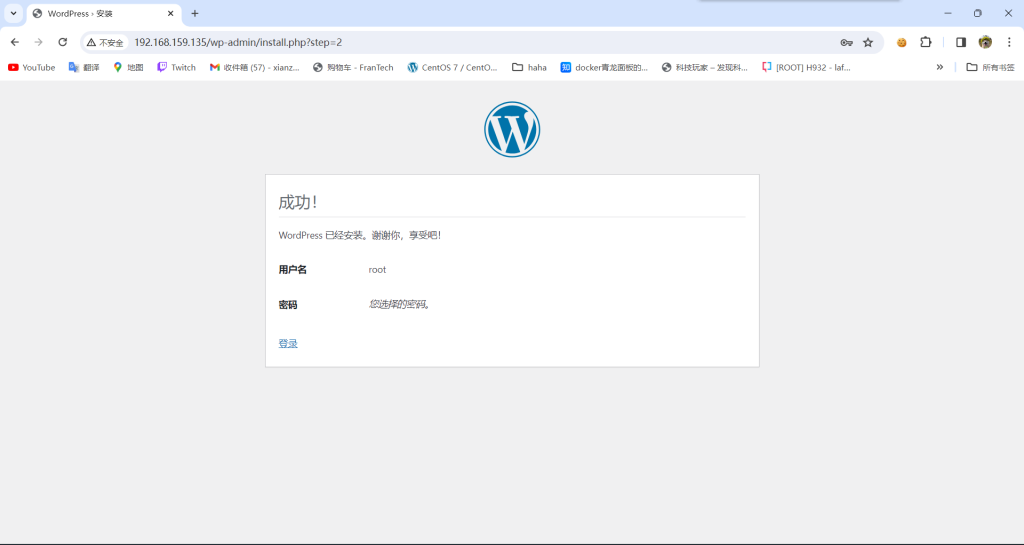Image resolution: width=1024 pixels, height=545 pixels.
Task: Open saved passwords key icon
Action: click(x=846, y=42)
